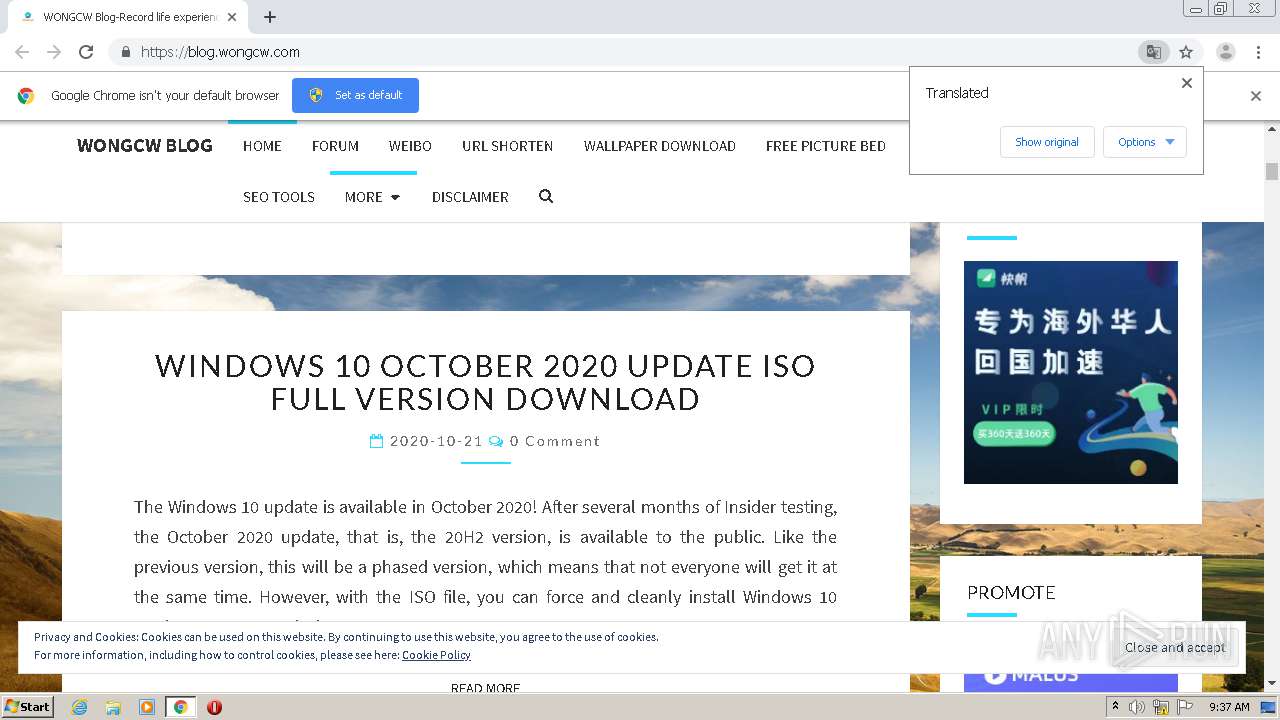Image resolution: width=1280 pixels, height=720 pixels.
Task: Expand the translate Options dropdown
Action: click(x=1145, y=142)
